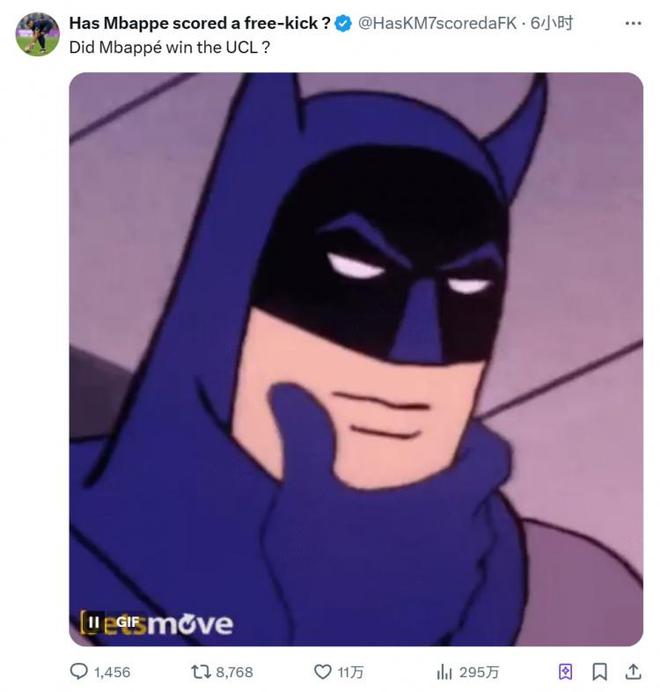
Task: Pause the Batman GIF playback
Action: coord(95,621)
